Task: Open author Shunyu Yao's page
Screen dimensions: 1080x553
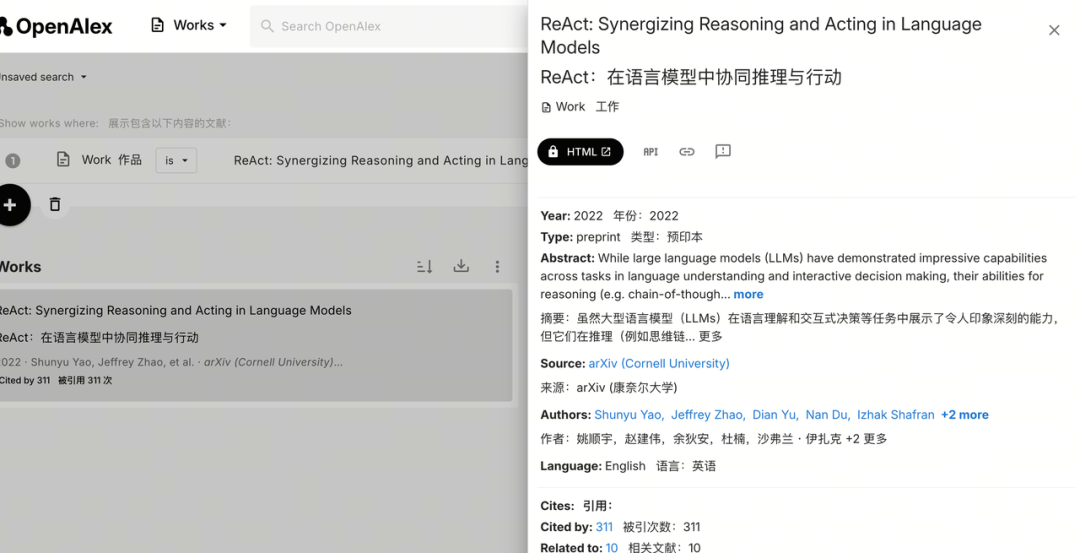Action: (x=628, y=415)
